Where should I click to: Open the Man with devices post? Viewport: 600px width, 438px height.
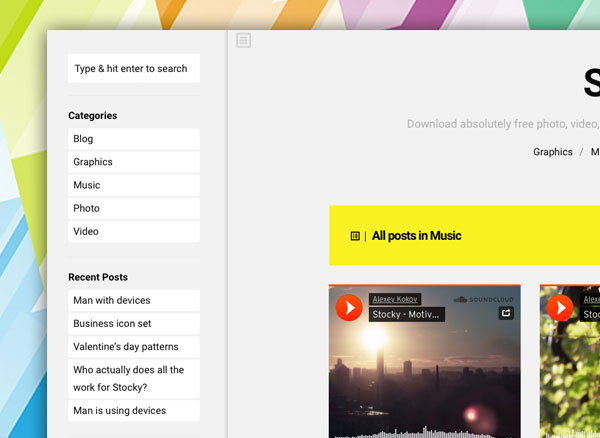click(x=134, y=300)
